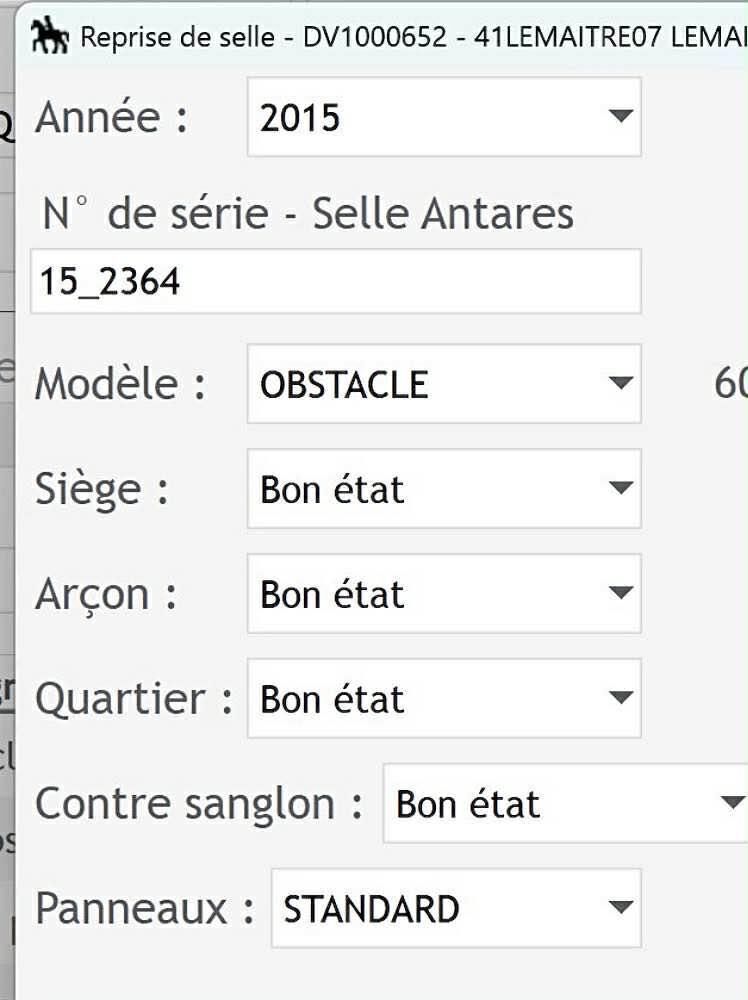748x1000 pixels.
Task: Click the arrow of the Quartier combo box
Action: (621, 698)
